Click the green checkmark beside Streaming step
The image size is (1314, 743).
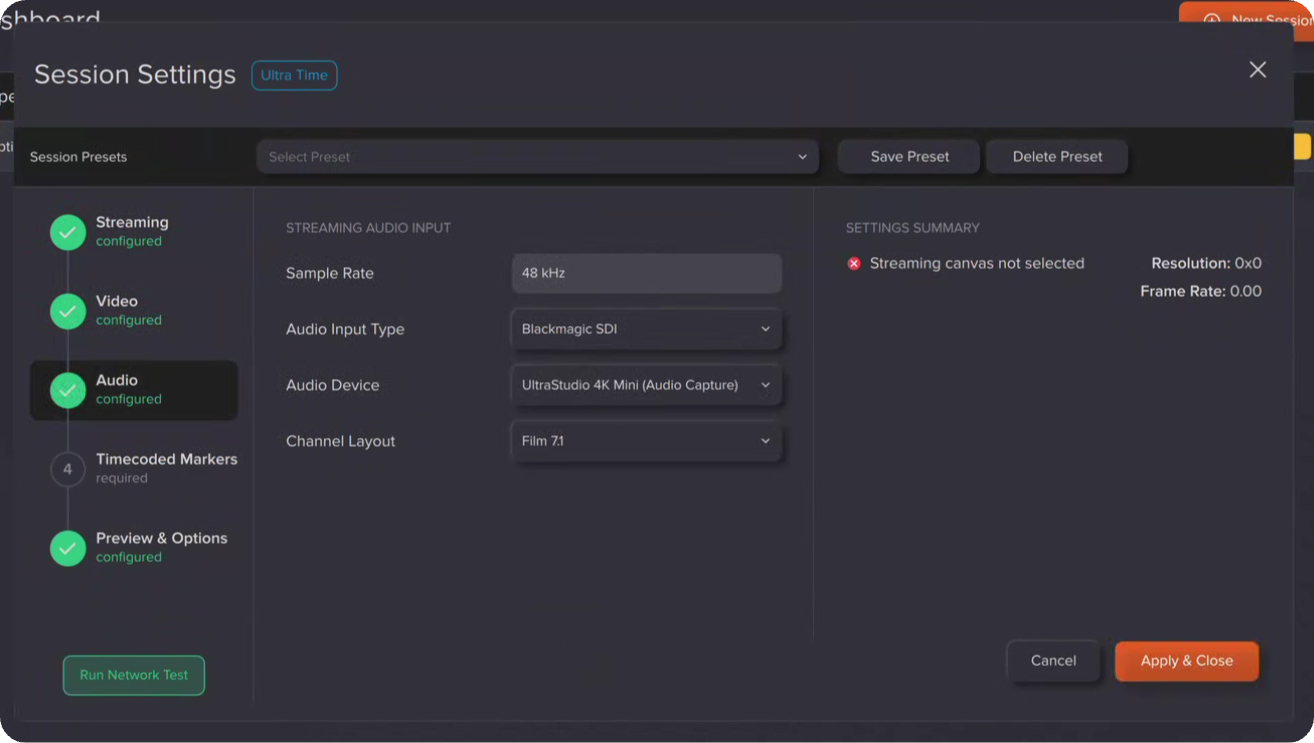click(68, 233)
